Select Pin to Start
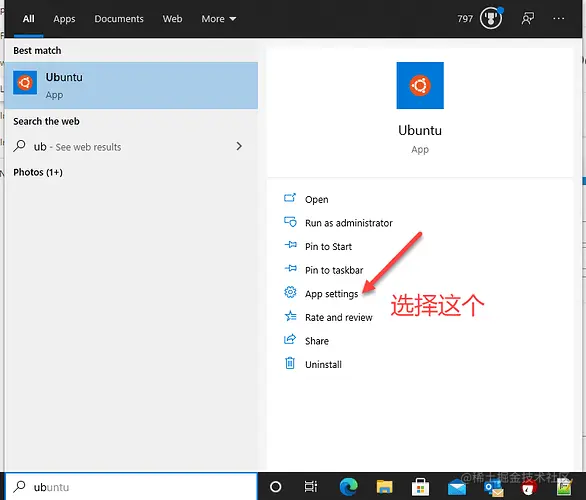 [328, 247]
